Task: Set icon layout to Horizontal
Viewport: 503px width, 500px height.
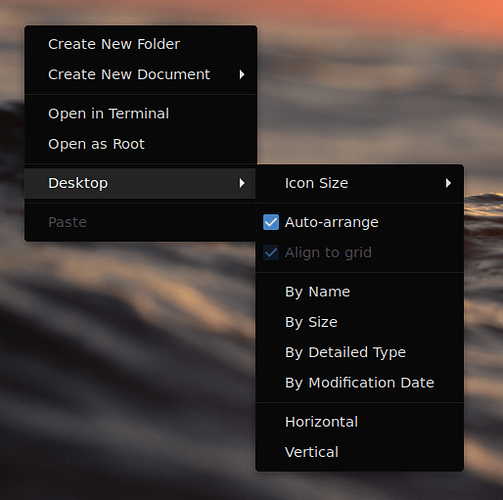Action: 360,422
